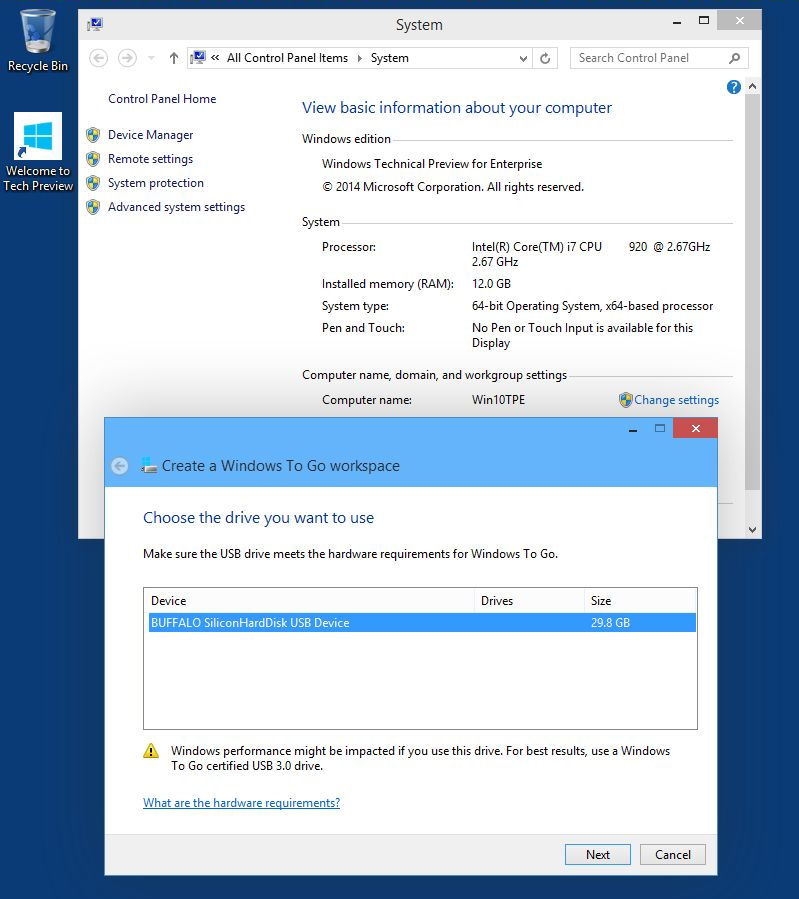Click the System window title icon
The width and height of the screenshot is (799, 899).
pos(95,25)
